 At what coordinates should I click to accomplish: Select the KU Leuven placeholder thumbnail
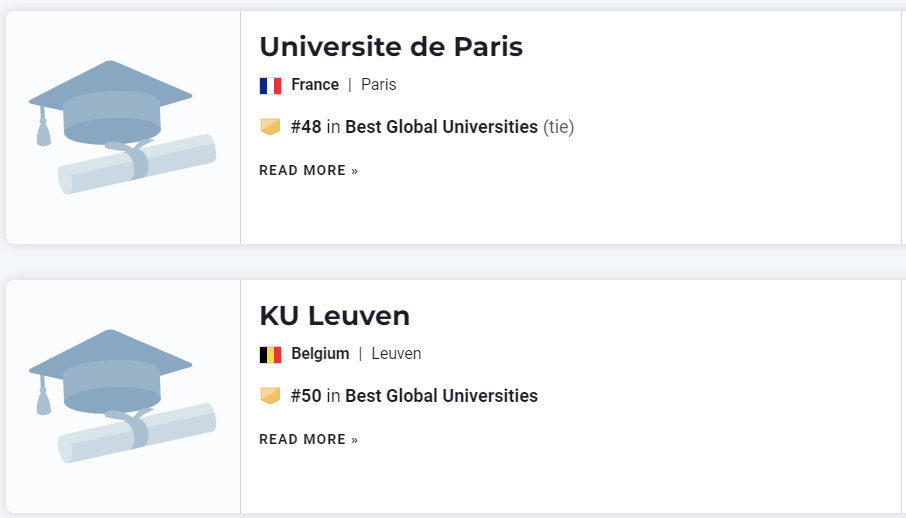(122, 397)
